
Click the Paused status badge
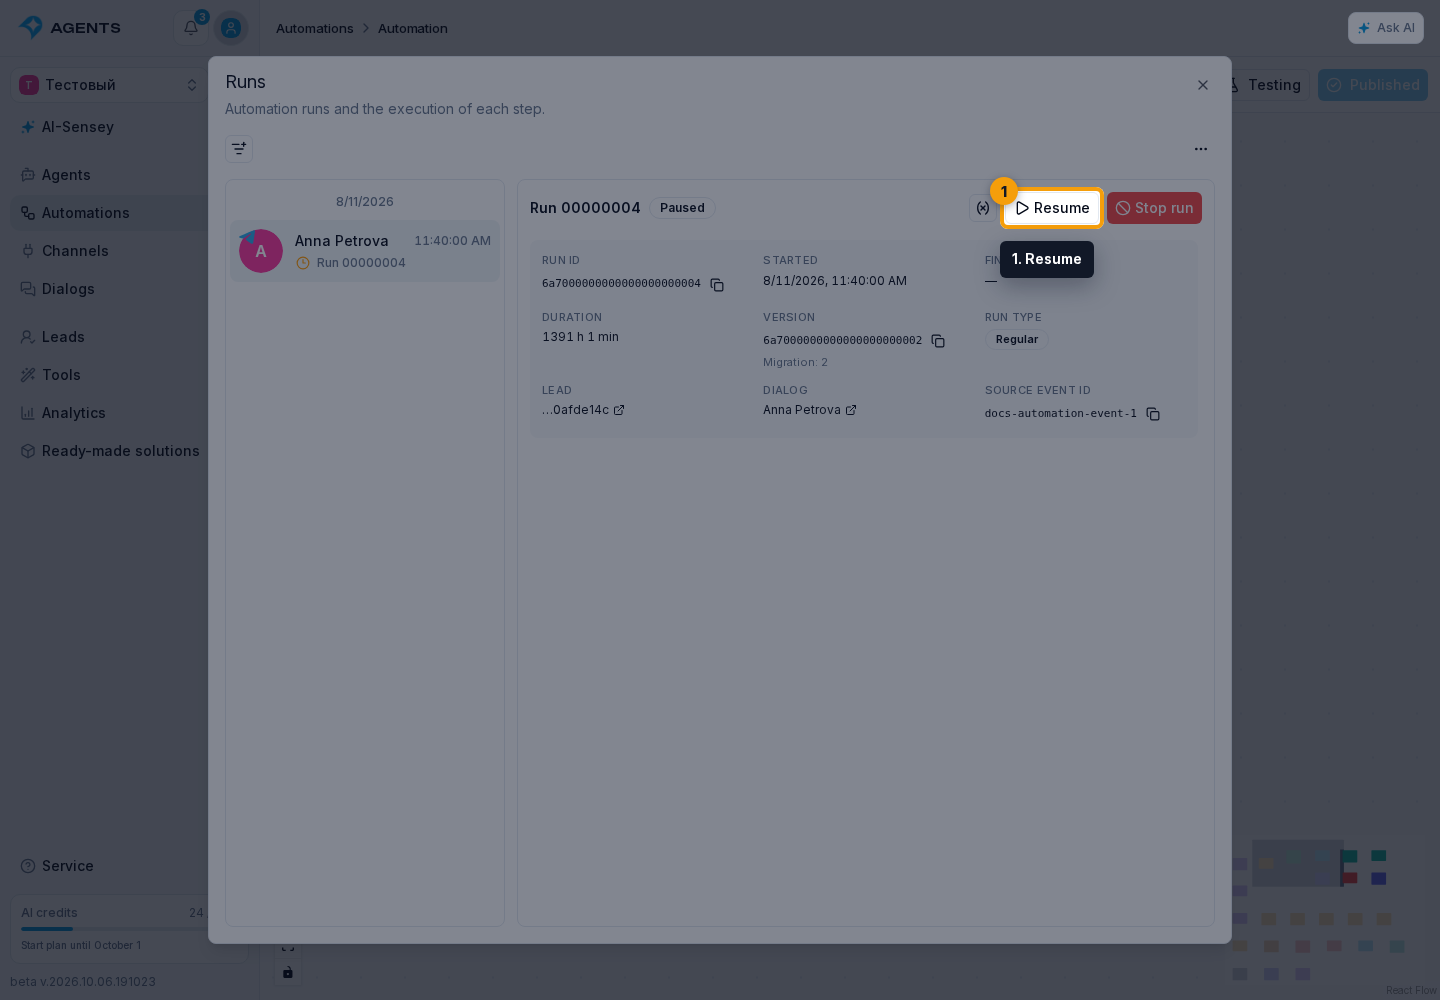point(682,208)
